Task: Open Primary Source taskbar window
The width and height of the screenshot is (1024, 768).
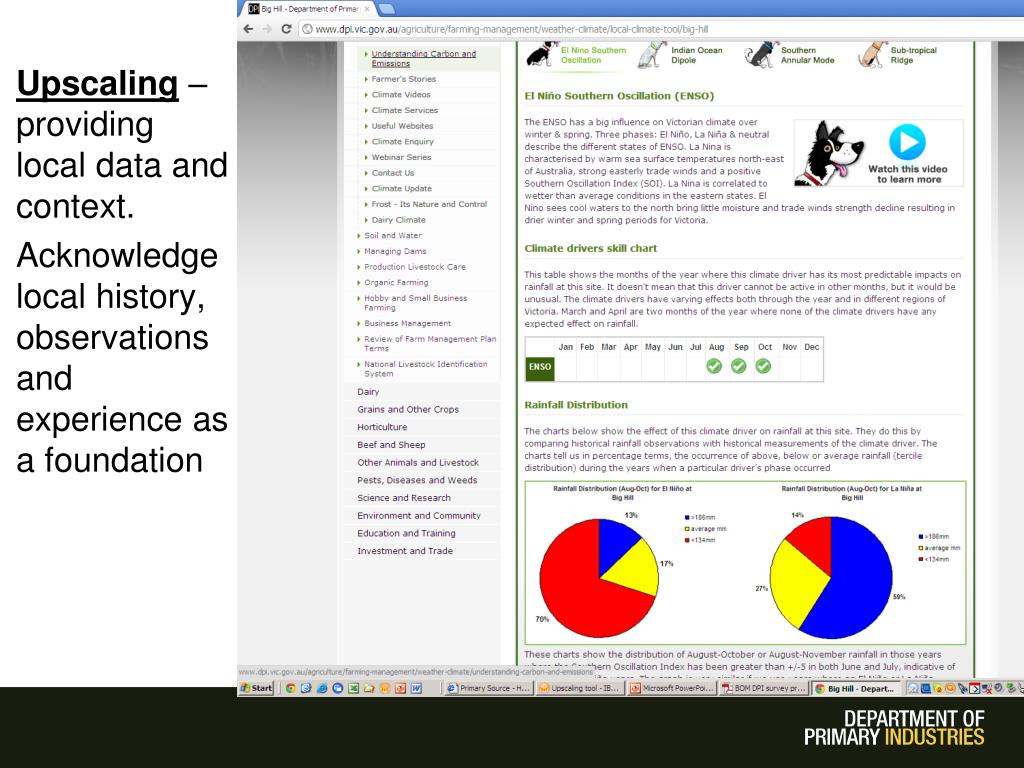Action: click(x=488, y=688)
